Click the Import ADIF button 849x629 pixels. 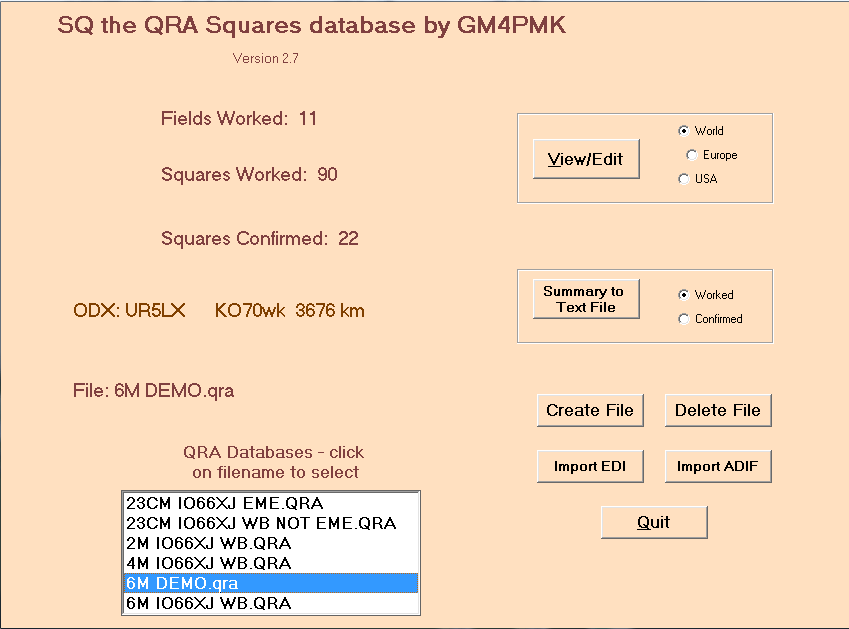tap(717, 466)
